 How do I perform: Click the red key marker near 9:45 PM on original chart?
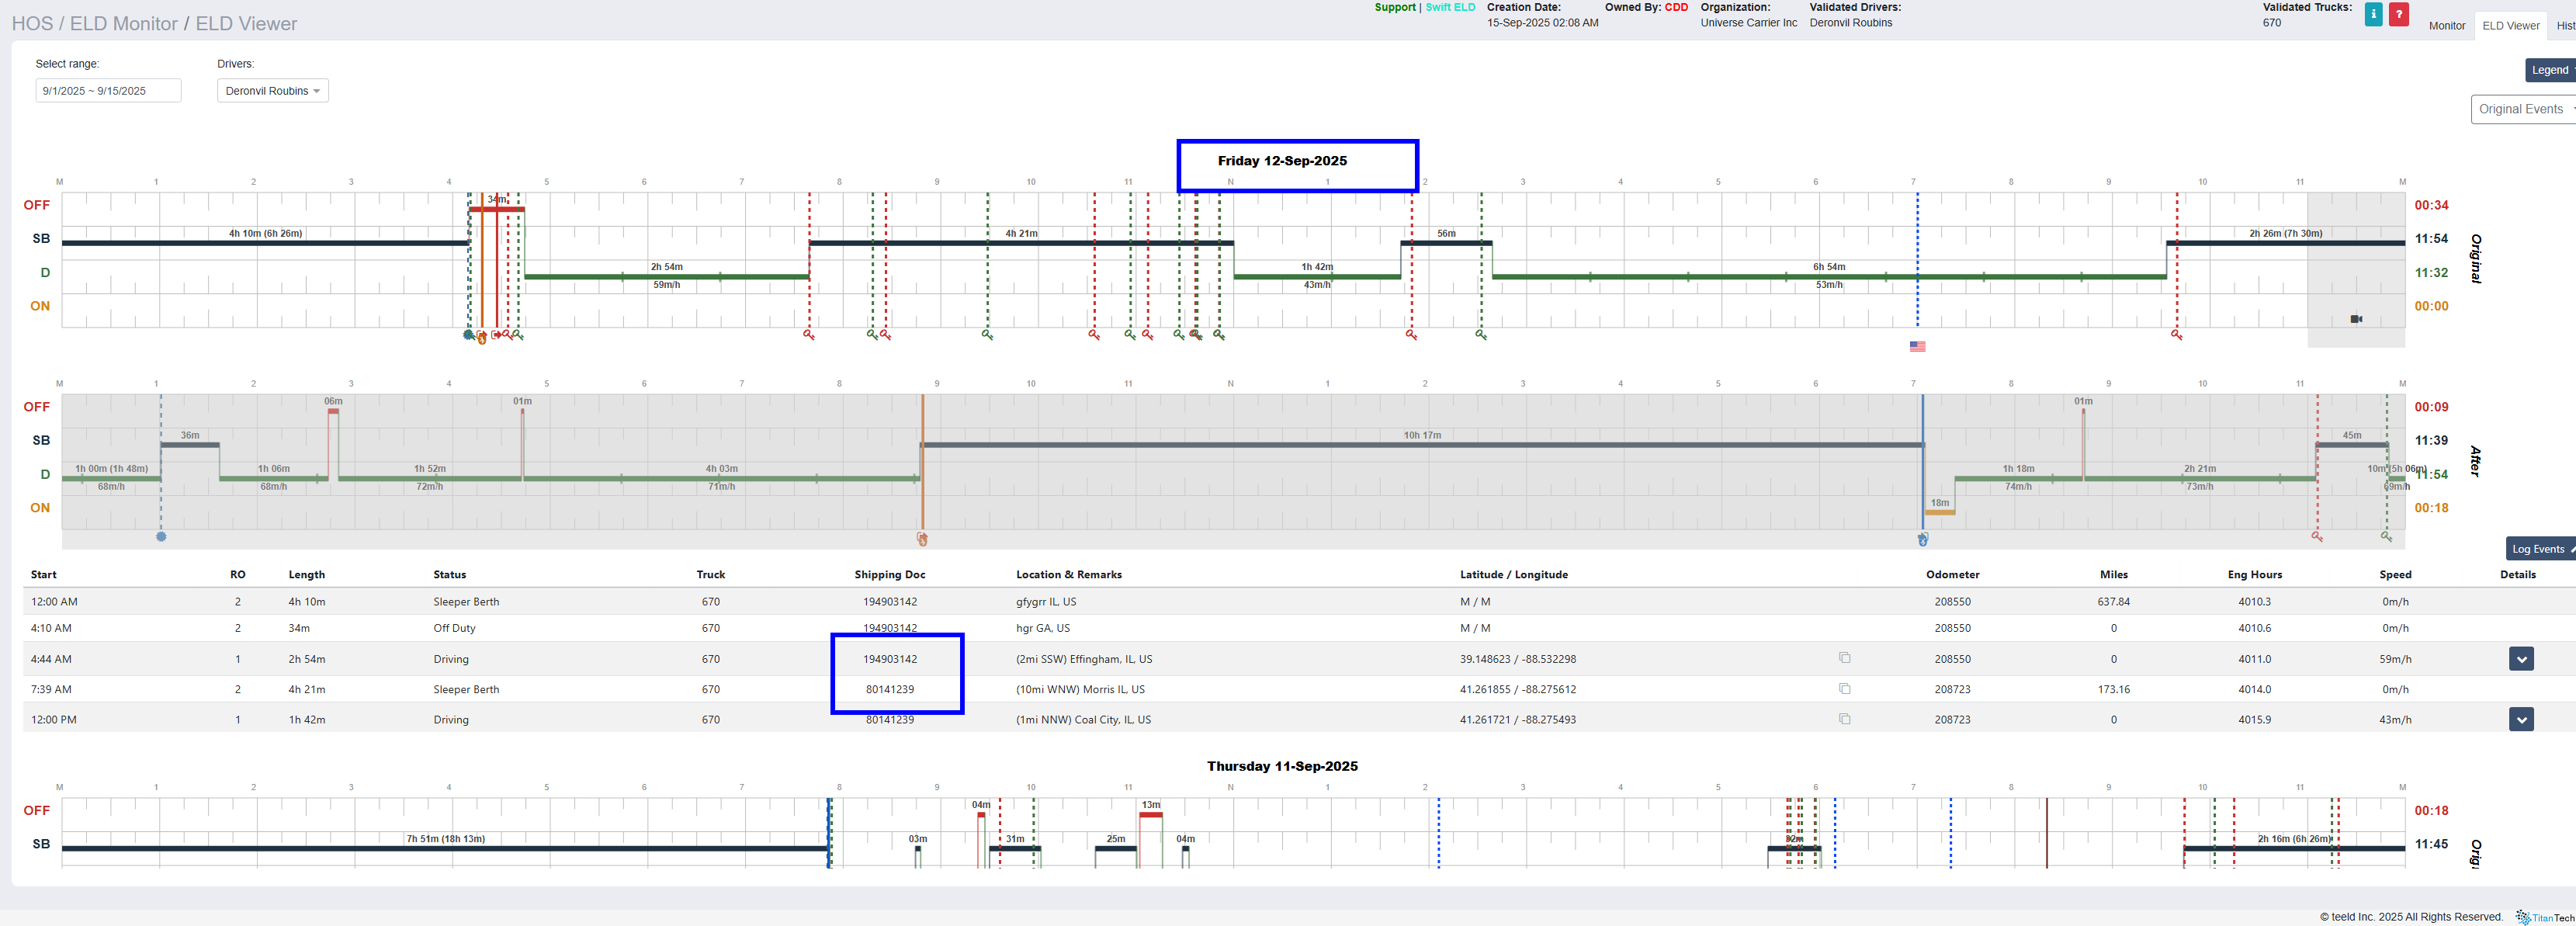(x=2176, y=334)
